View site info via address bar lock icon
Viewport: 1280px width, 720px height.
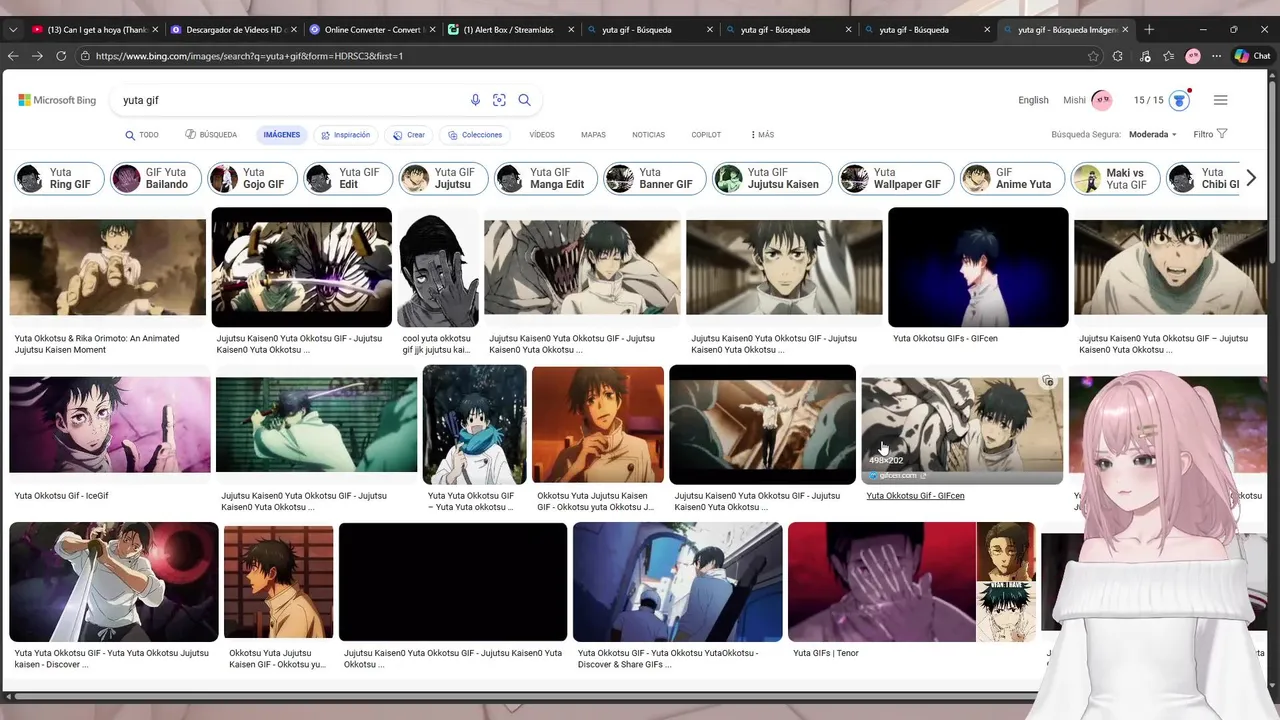(85, 56)
